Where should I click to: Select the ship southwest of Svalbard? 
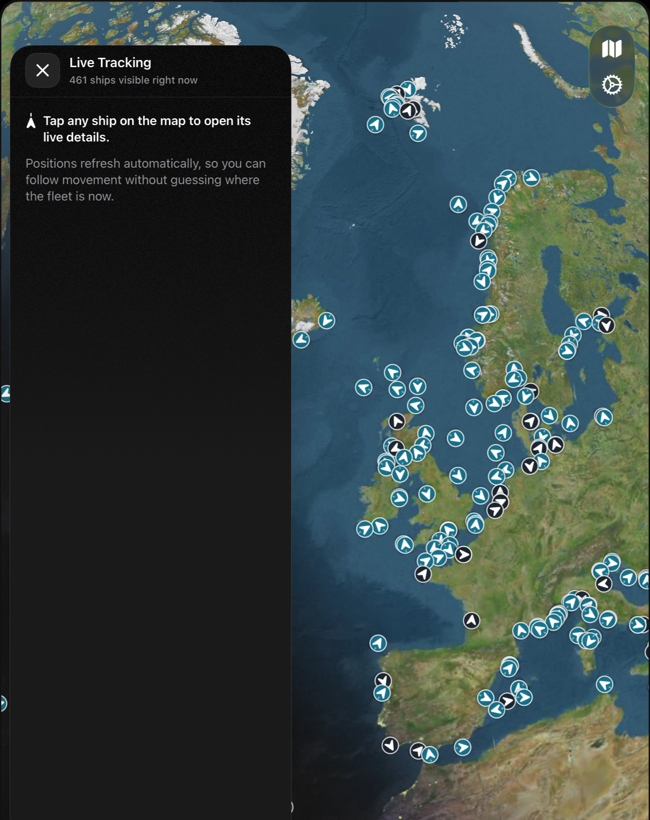point(375,124)
